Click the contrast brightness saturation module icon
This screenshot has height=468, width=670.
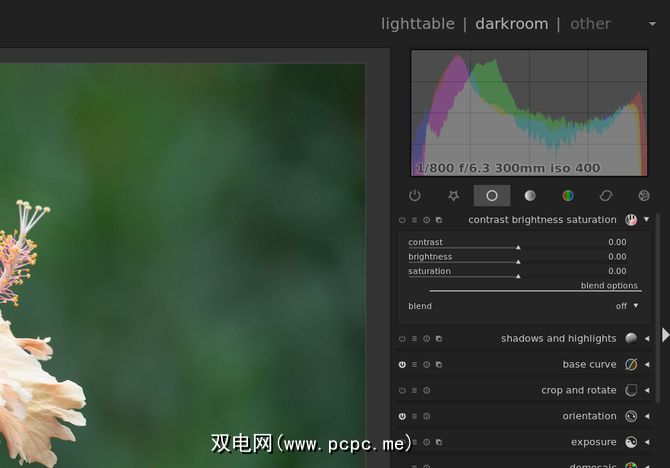coord(631,220)
